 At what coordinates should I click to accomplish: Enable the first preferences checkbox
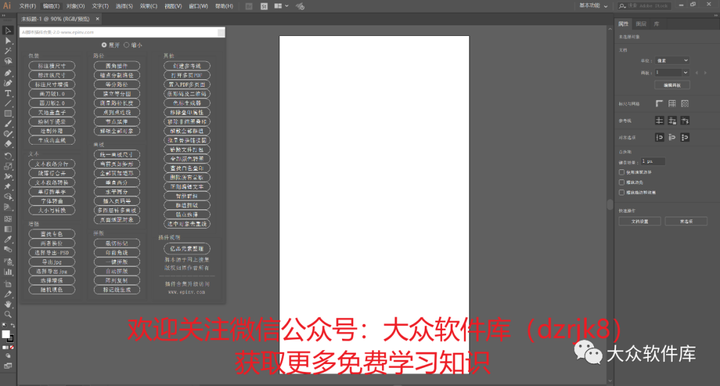pyautogui.click(x=622, y=172)
